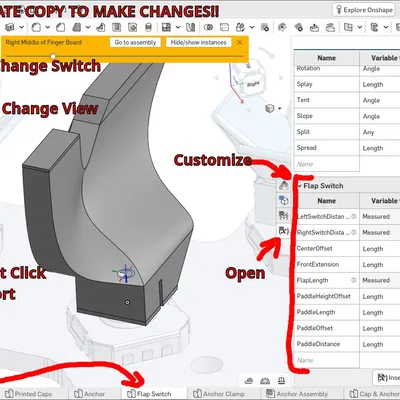
Task: Click the Explore Onshape button
Action: [364, 10]
